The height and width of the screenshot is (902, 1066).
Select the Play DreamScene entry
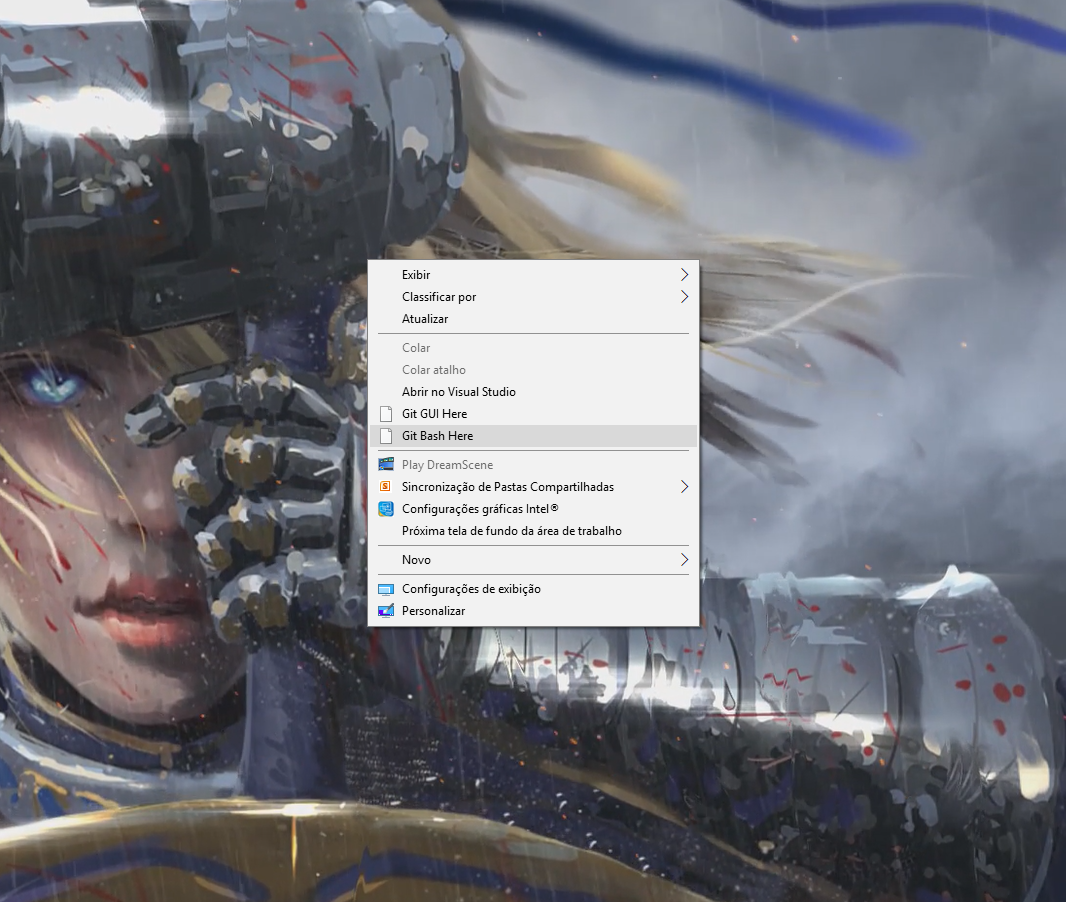click(x=534, y=465)
